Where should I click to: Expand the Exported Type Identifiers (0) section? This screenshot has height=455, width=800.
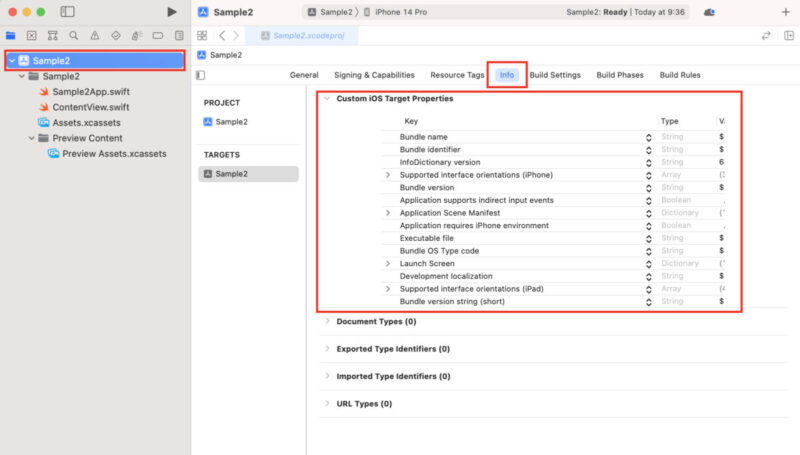pyautogui.click(x=327, y=349)
